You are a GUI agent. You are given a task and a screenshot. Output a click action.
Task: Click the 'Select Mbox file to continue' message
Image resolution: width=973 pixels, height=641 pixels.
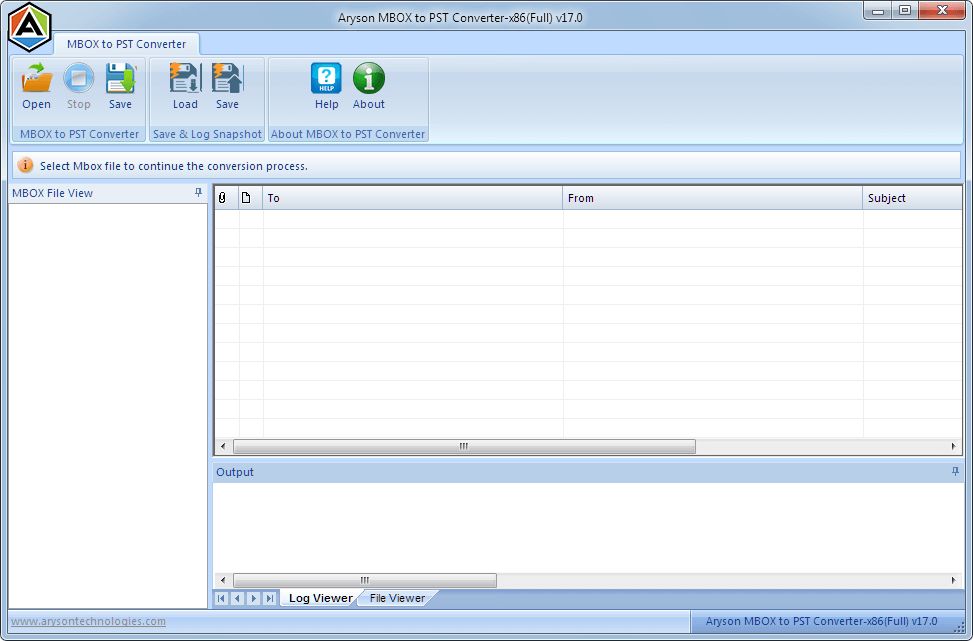tap(174, 166)
